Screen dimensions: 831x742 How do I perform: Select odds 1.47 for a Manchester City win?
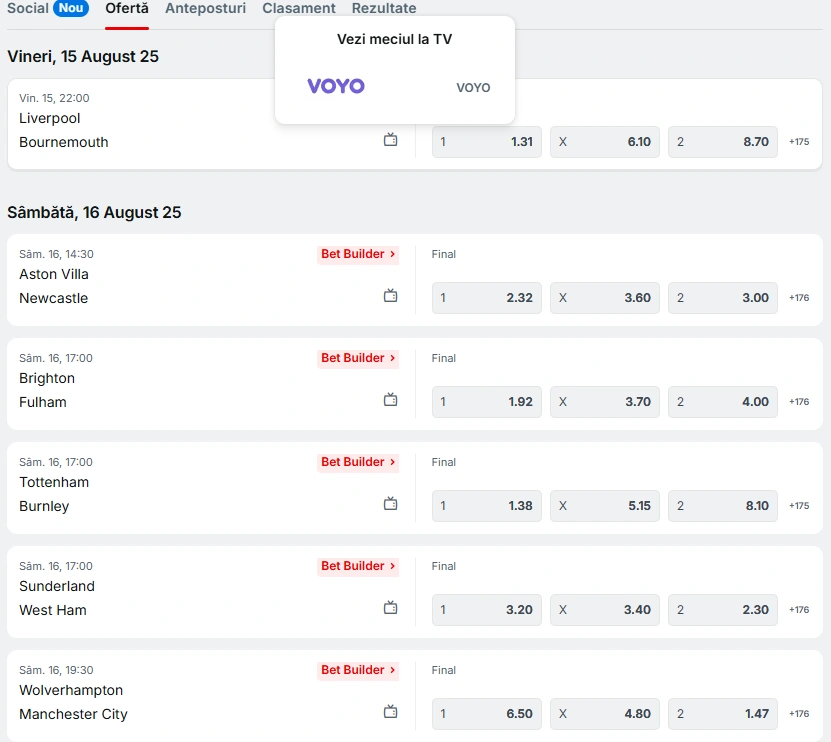[x=723, y=714]
